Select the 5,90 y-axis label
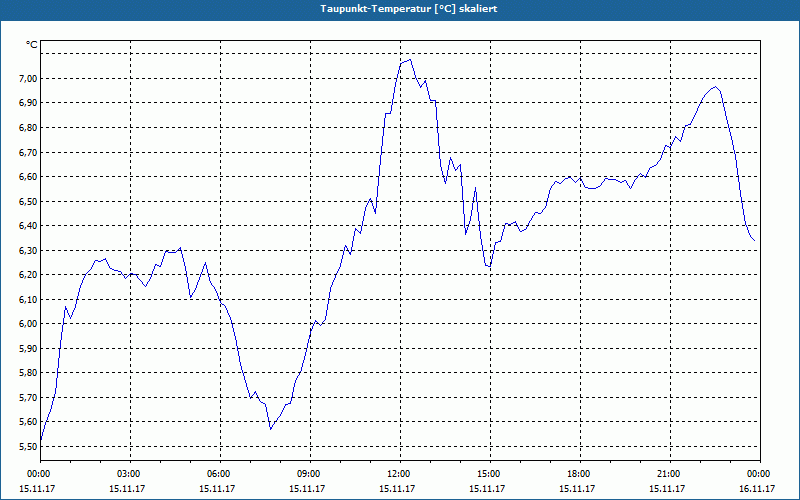Viewport: 800px width, 500px height. pyautogui.click(x=28, y=348)
